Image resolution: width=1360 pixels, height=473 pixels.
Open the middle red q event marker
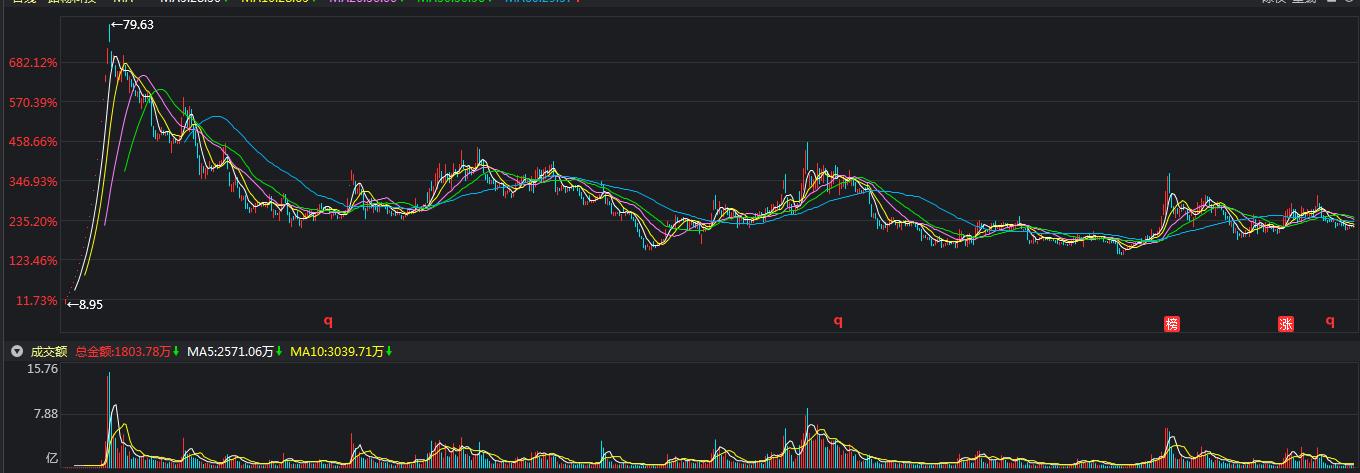[838, 321]
